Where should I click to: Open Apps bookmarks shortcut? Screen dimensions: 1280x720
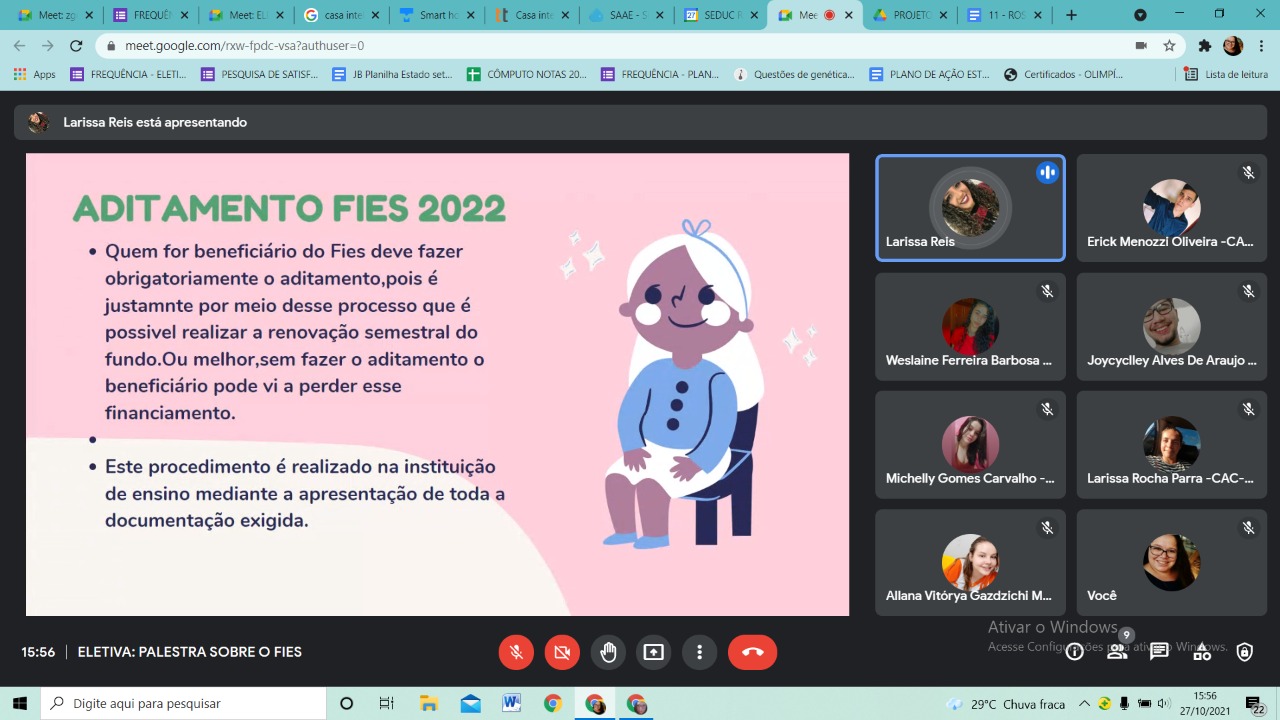34,74
